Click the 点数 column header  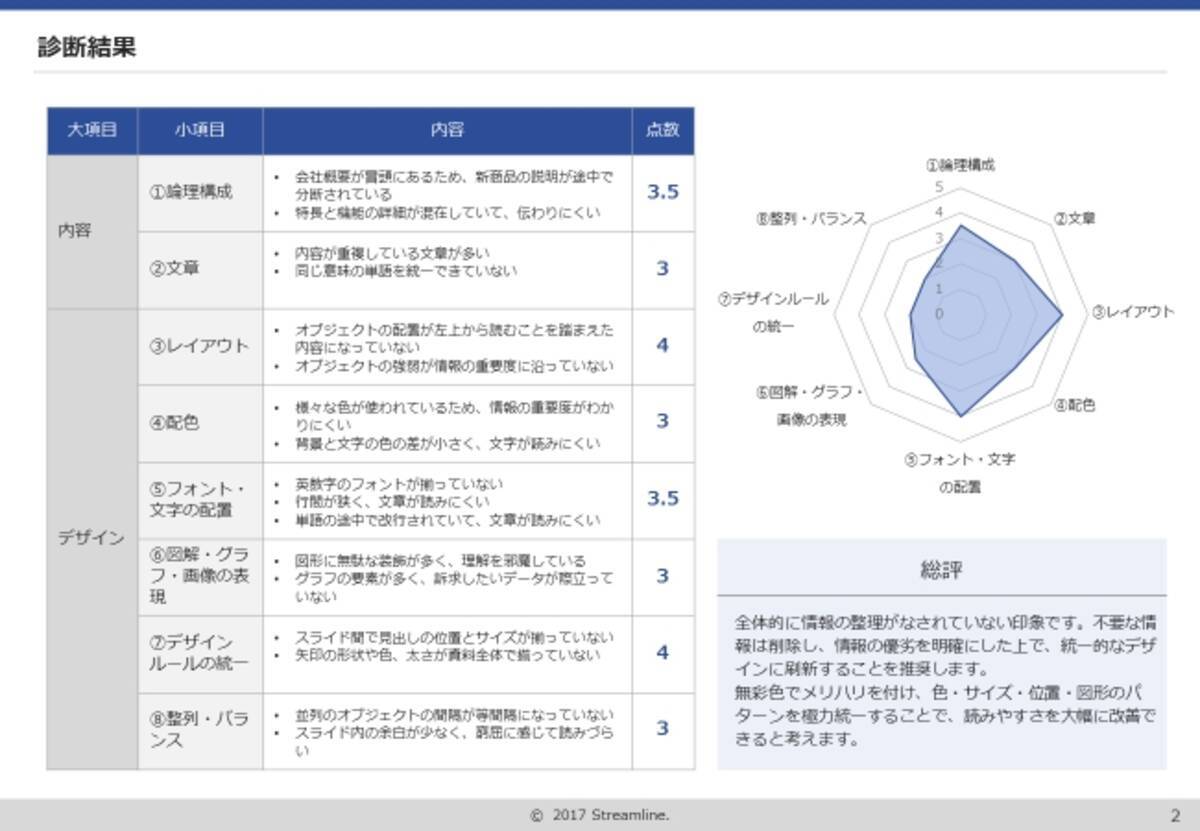coord(662,130)
